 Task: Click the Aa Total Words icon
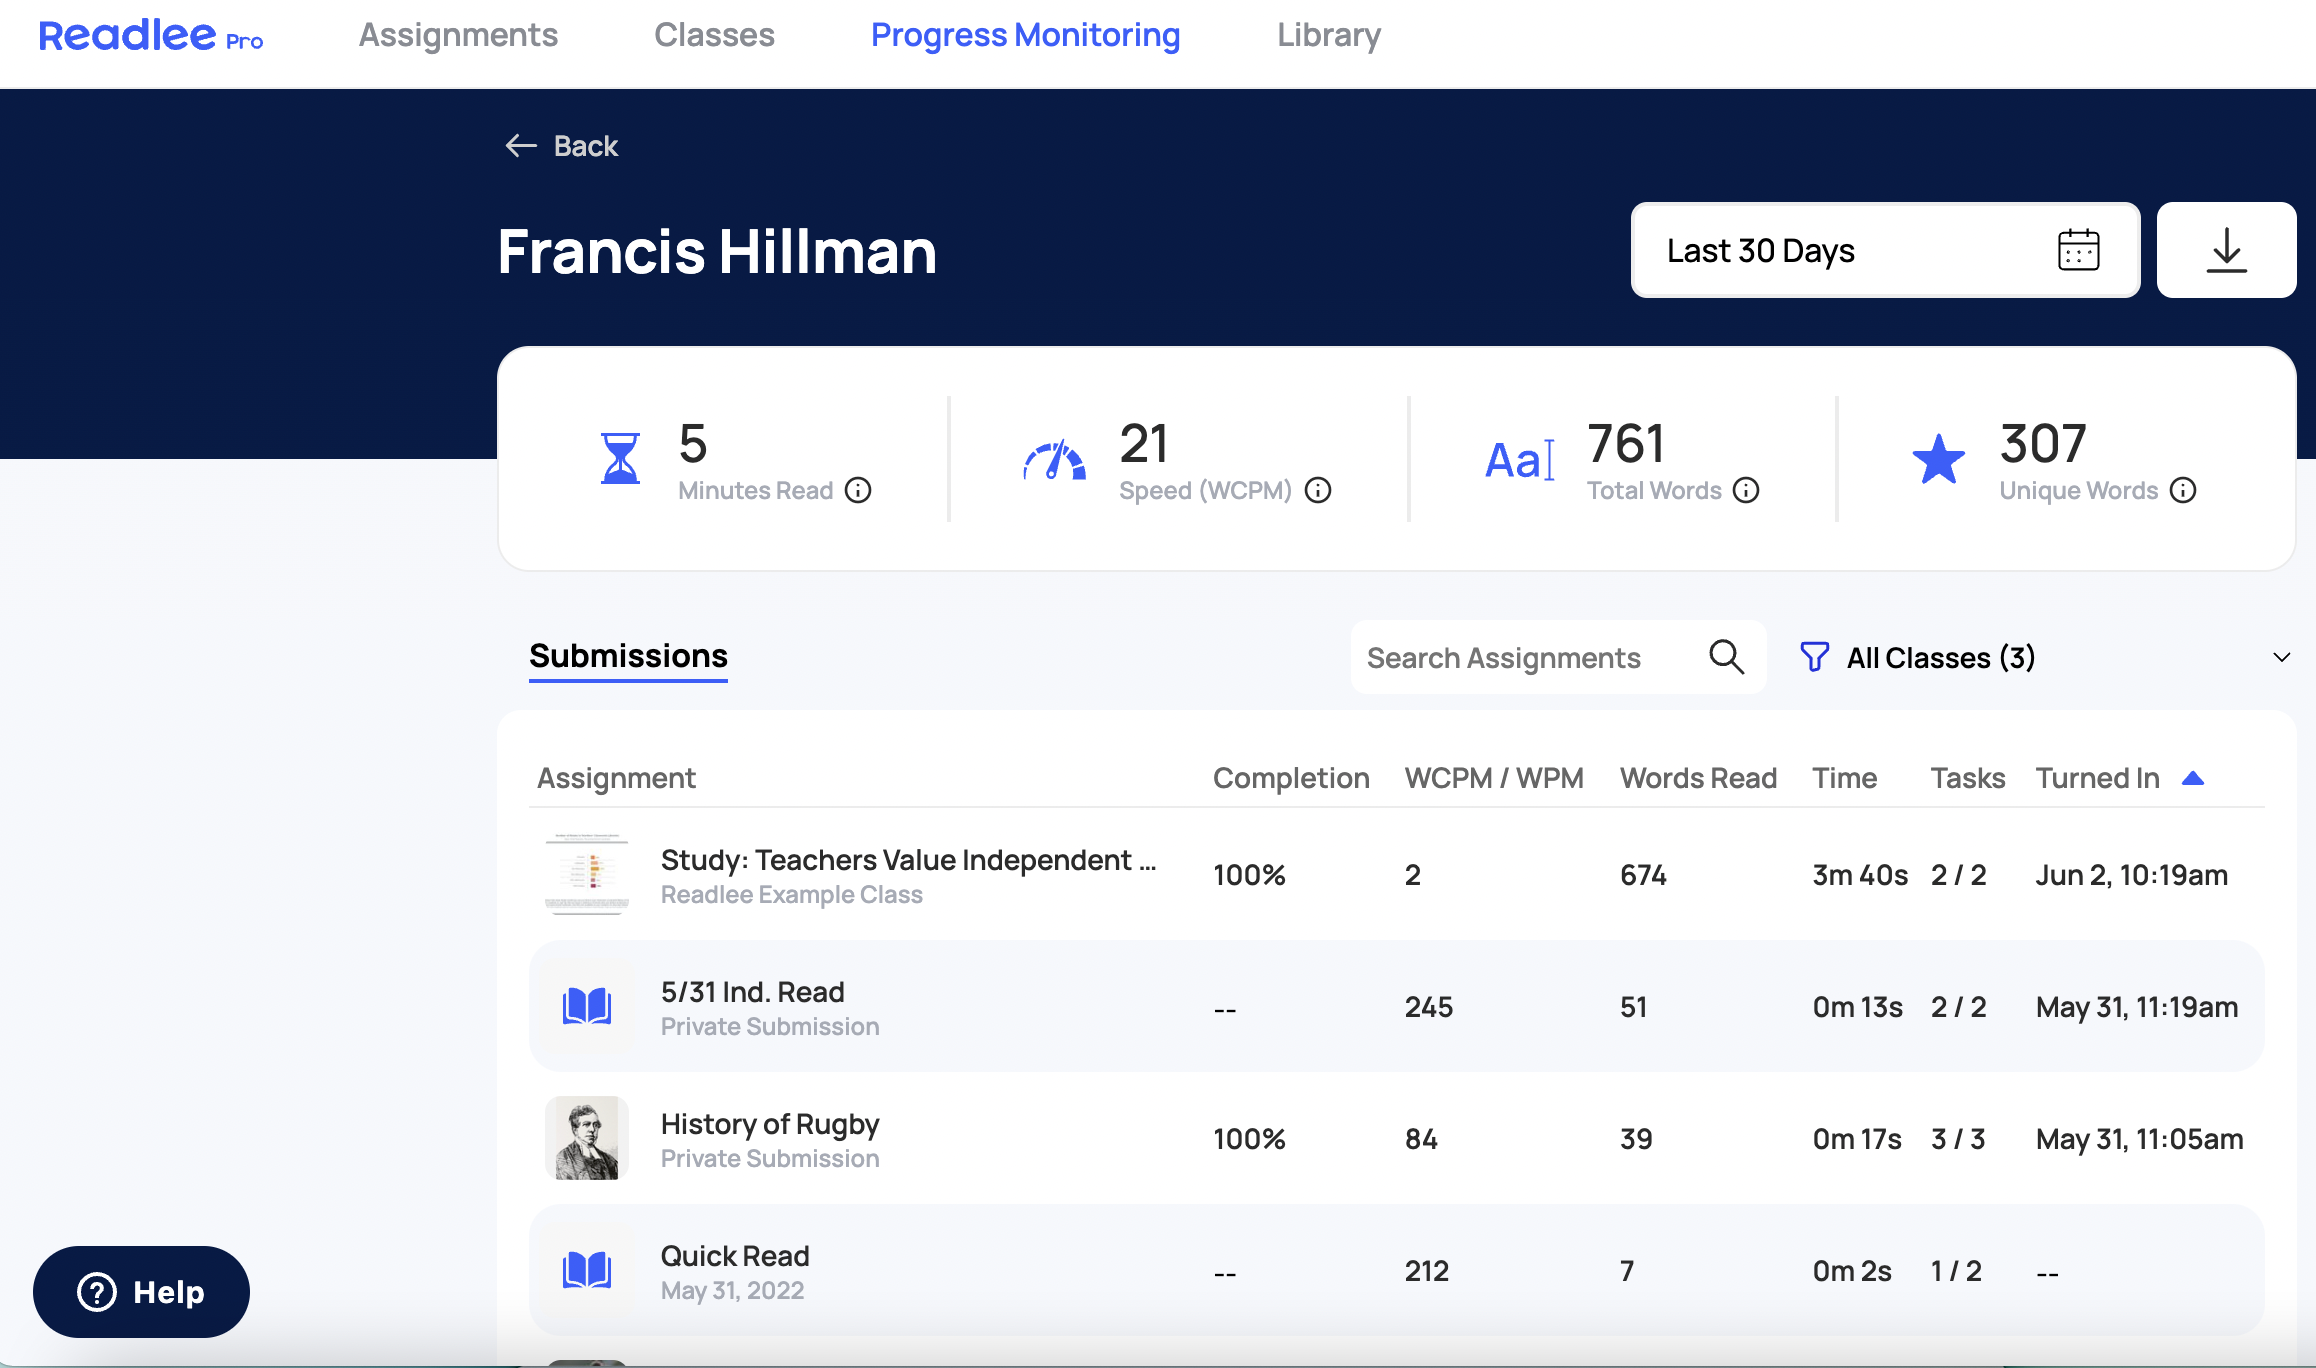coord(1520,460)
